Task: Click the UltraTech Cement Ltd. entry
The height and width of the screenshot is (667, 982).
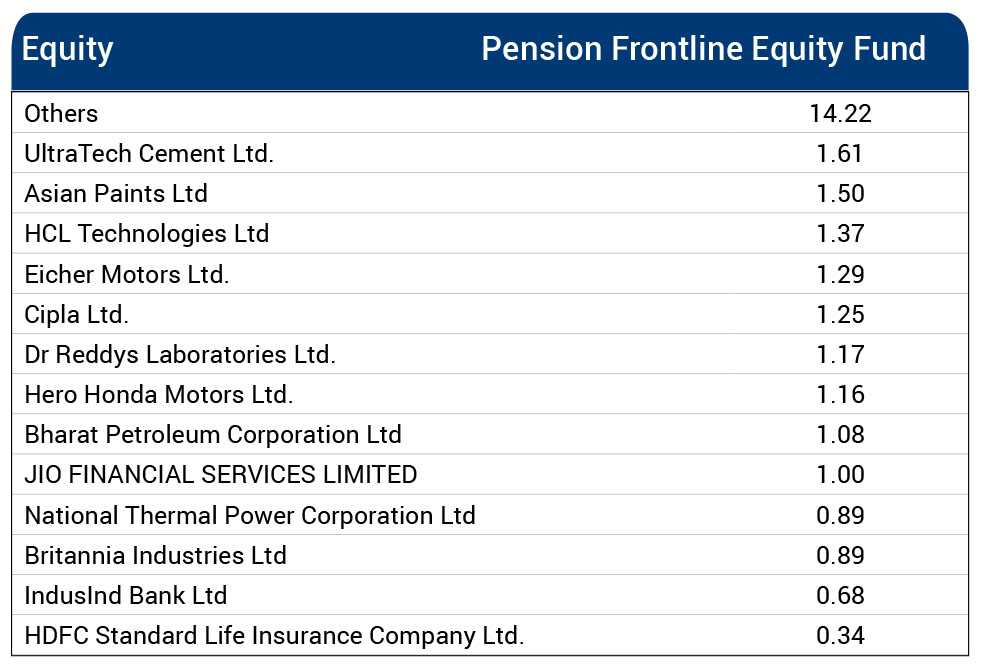Action: click(149, 153)
